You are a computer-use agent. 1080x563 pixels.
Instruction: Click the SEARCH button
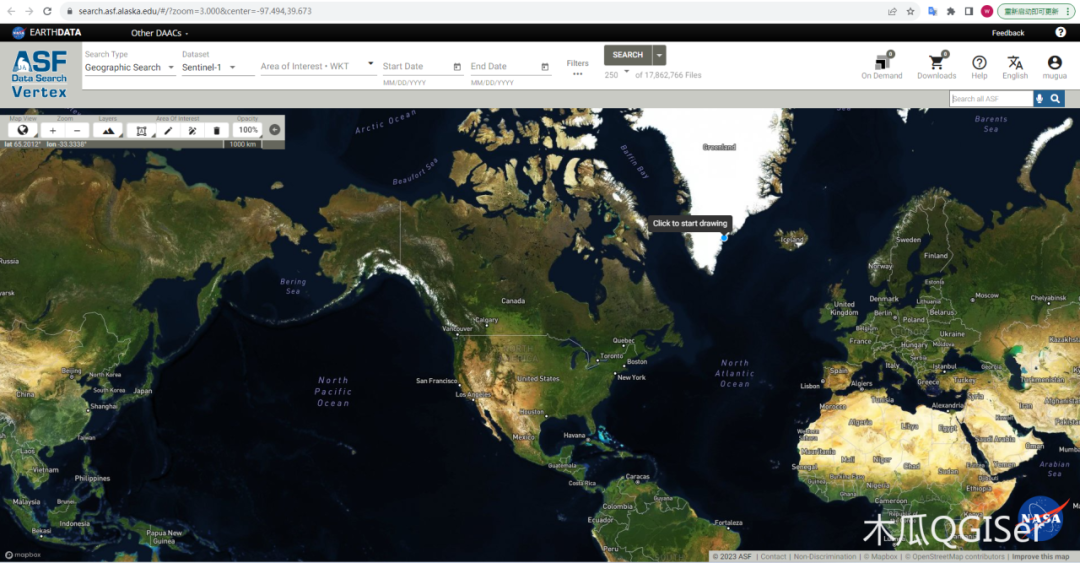[x=627, y=54]
